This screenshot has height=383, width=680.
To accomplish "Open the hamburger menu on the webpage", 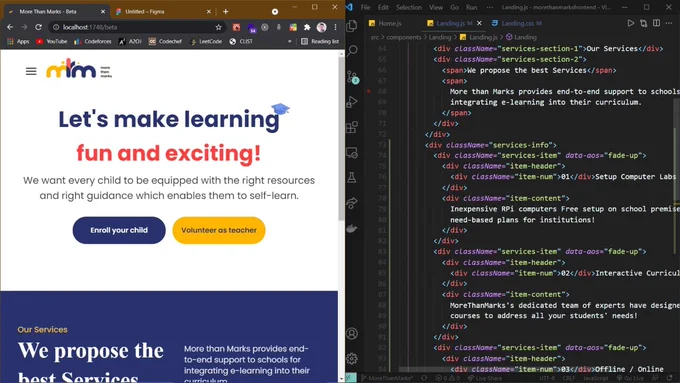I will pos(31,71).
